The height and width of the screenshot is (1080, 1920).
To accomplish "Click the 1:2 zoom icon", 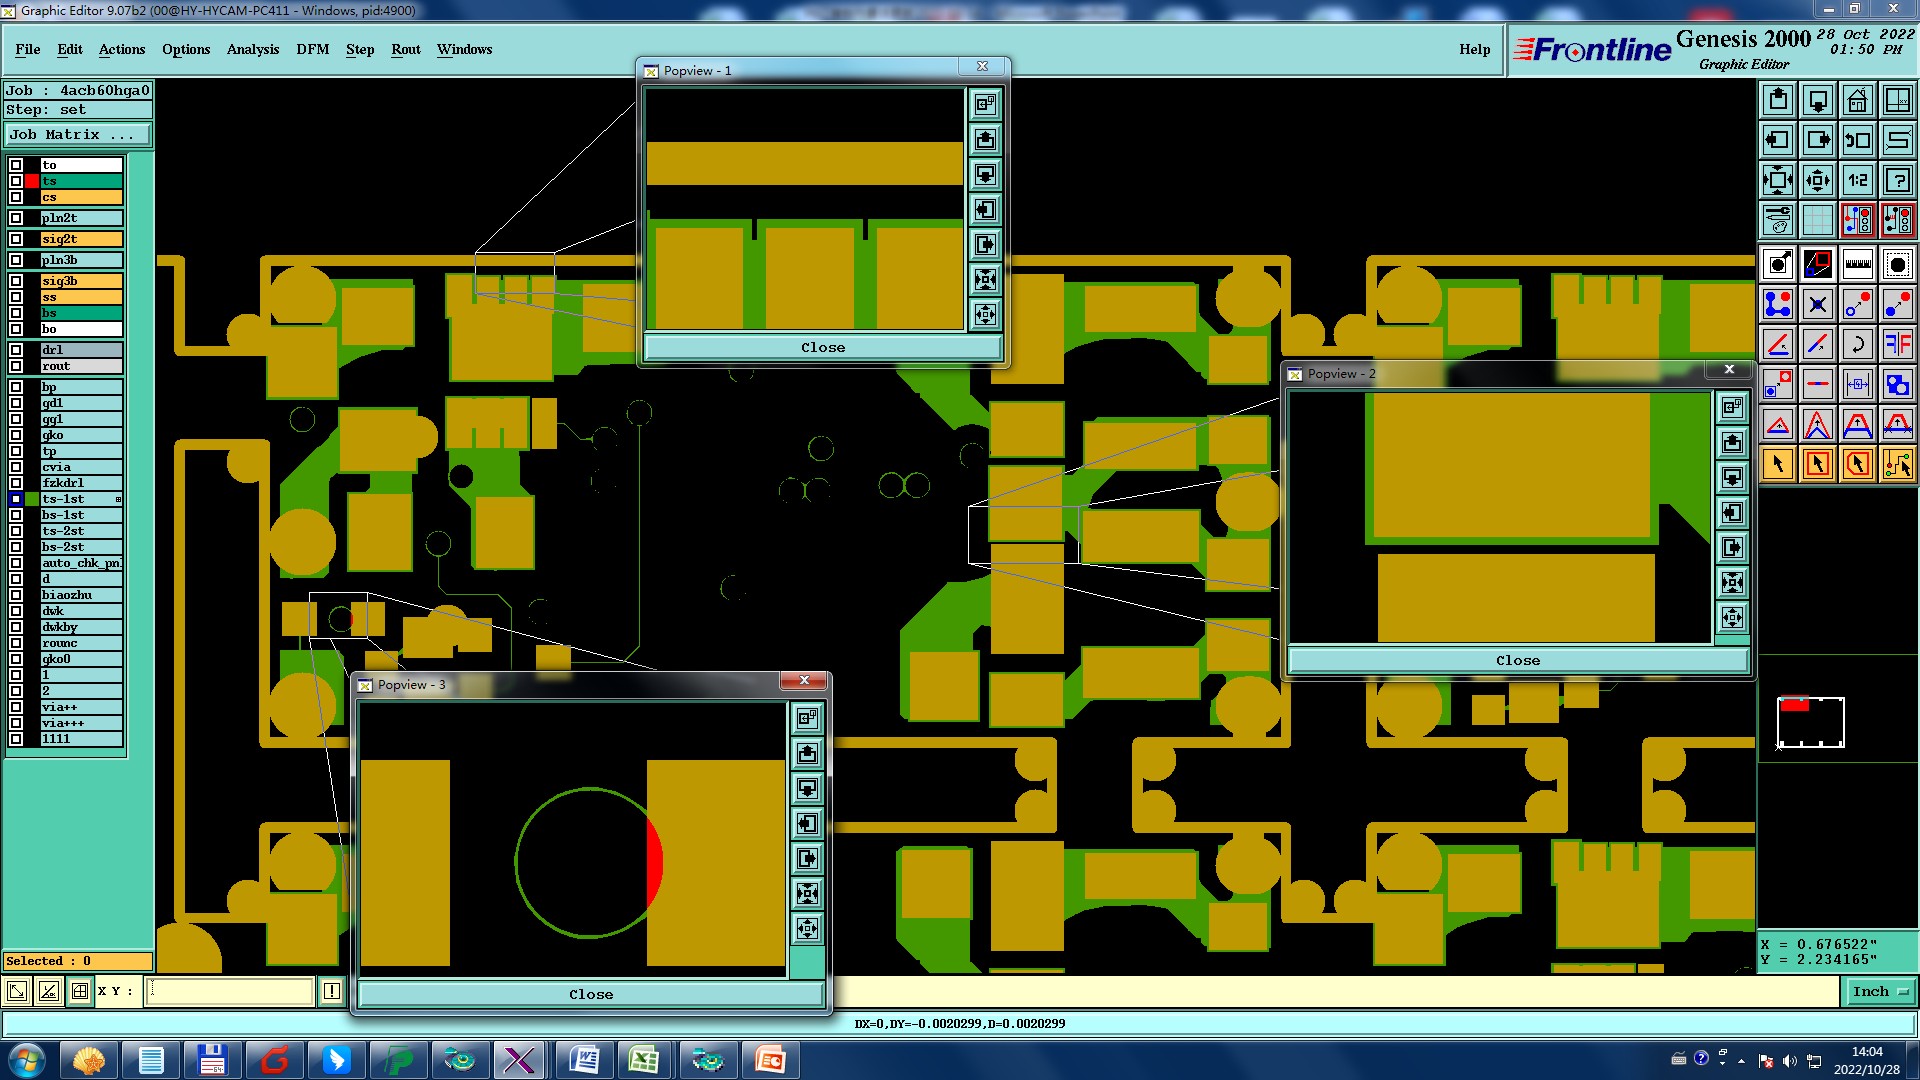I will click(x=1857, y=181).
